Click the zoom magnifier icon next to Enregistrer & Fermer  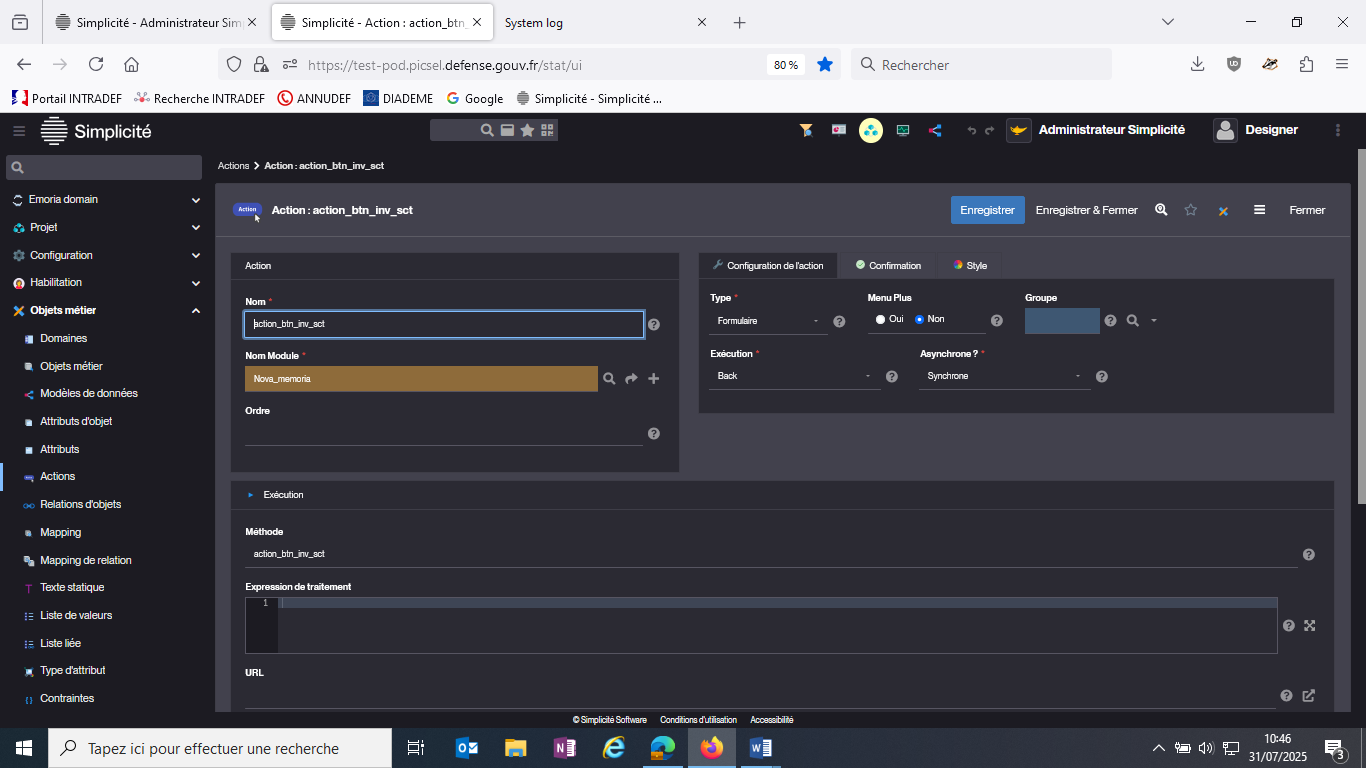coord(1161,210)
